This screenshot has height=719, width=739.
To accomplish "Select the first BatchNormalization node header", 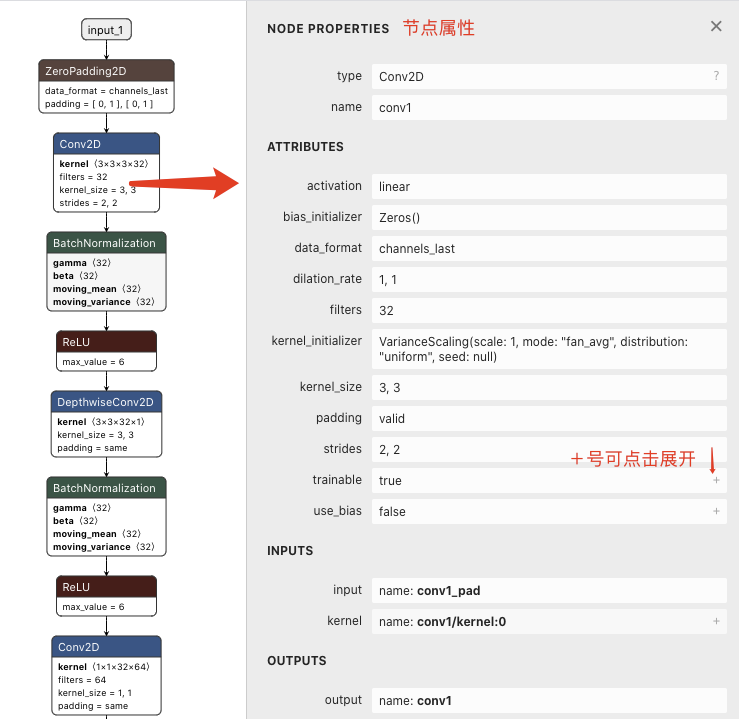I will coord(107,243).
